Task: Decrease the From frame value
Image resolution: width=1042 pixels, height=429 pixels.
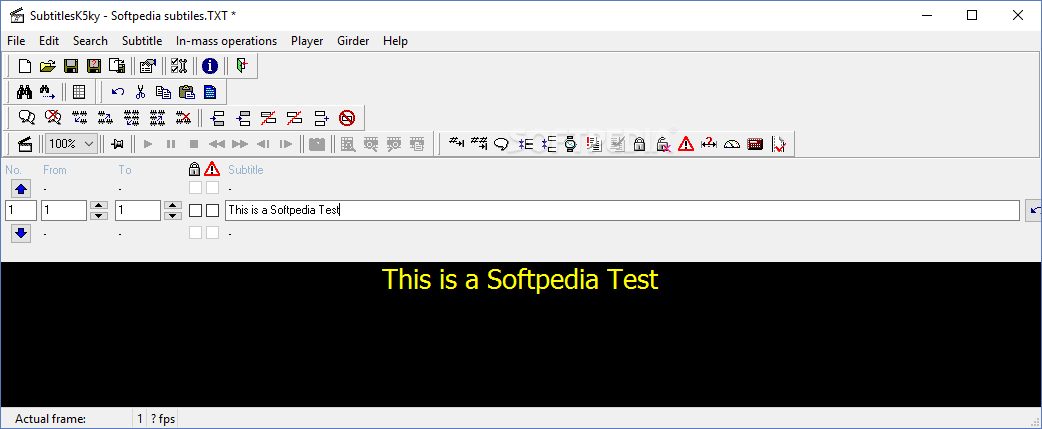Action: pyautogui.click(x=98, y=215)
